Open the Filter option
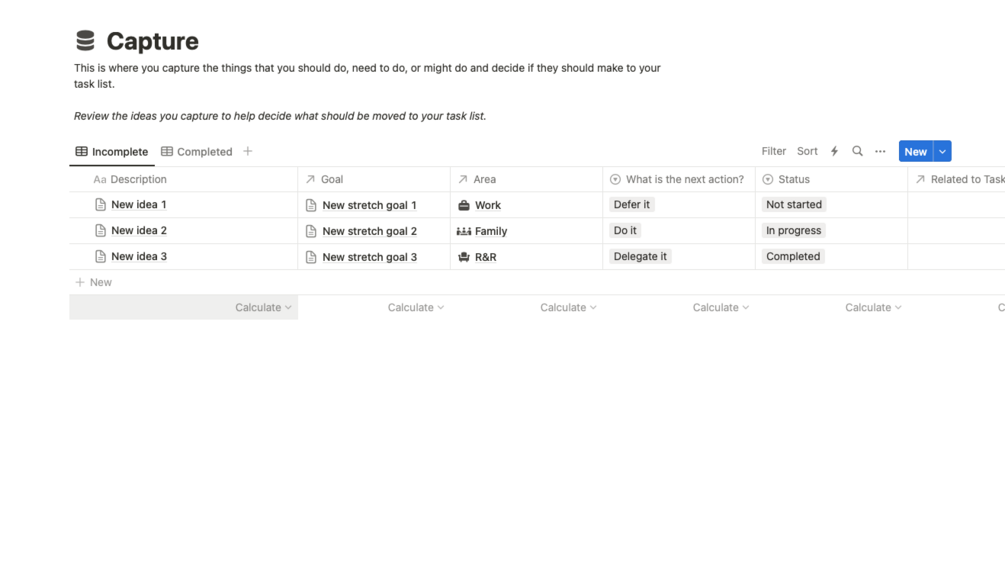 coord(773,151)
